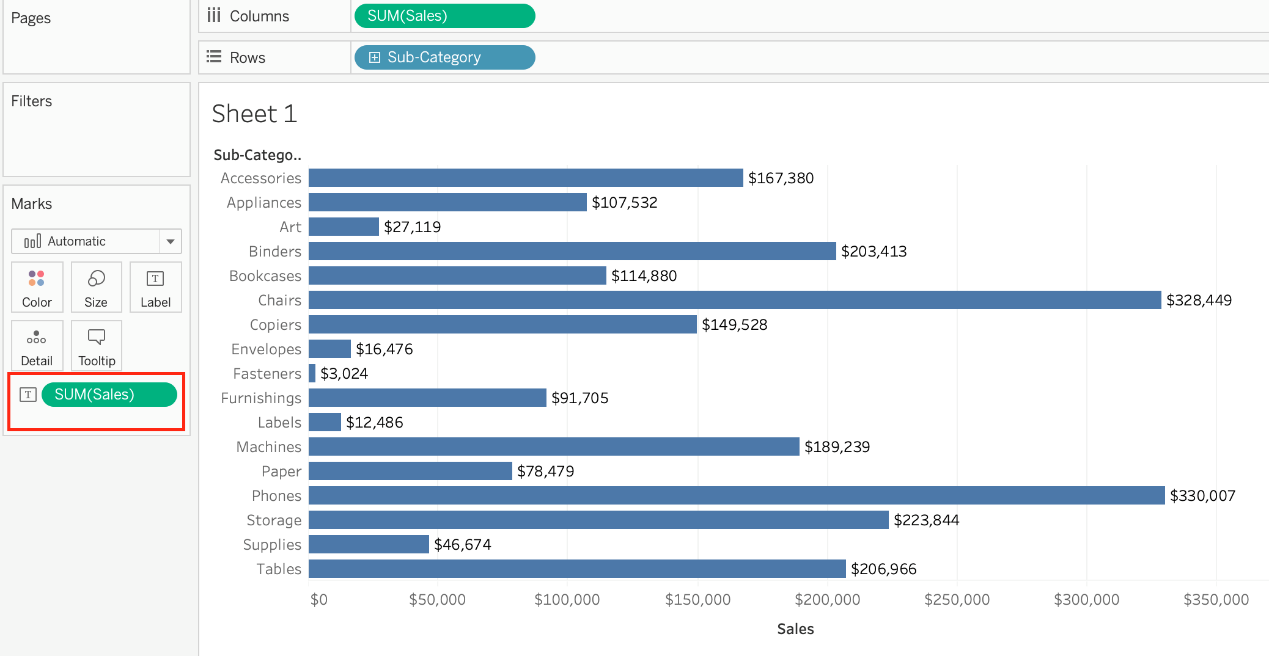Image resolution: width=1269 pixels, height=656 pixels.
Task: Select the Phones sales bar
Action: 736,496
